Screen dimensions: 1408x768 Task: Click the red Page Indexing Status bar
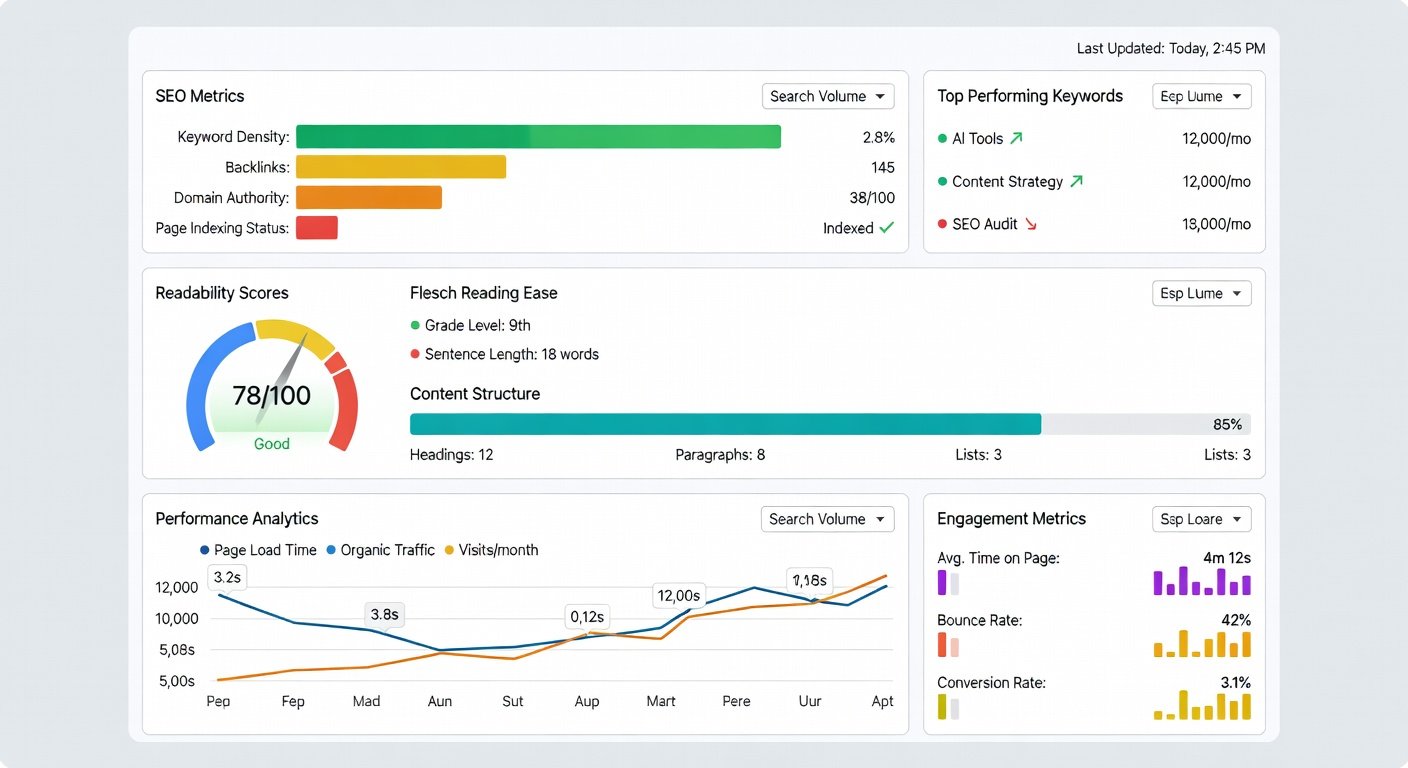[317, 228]
